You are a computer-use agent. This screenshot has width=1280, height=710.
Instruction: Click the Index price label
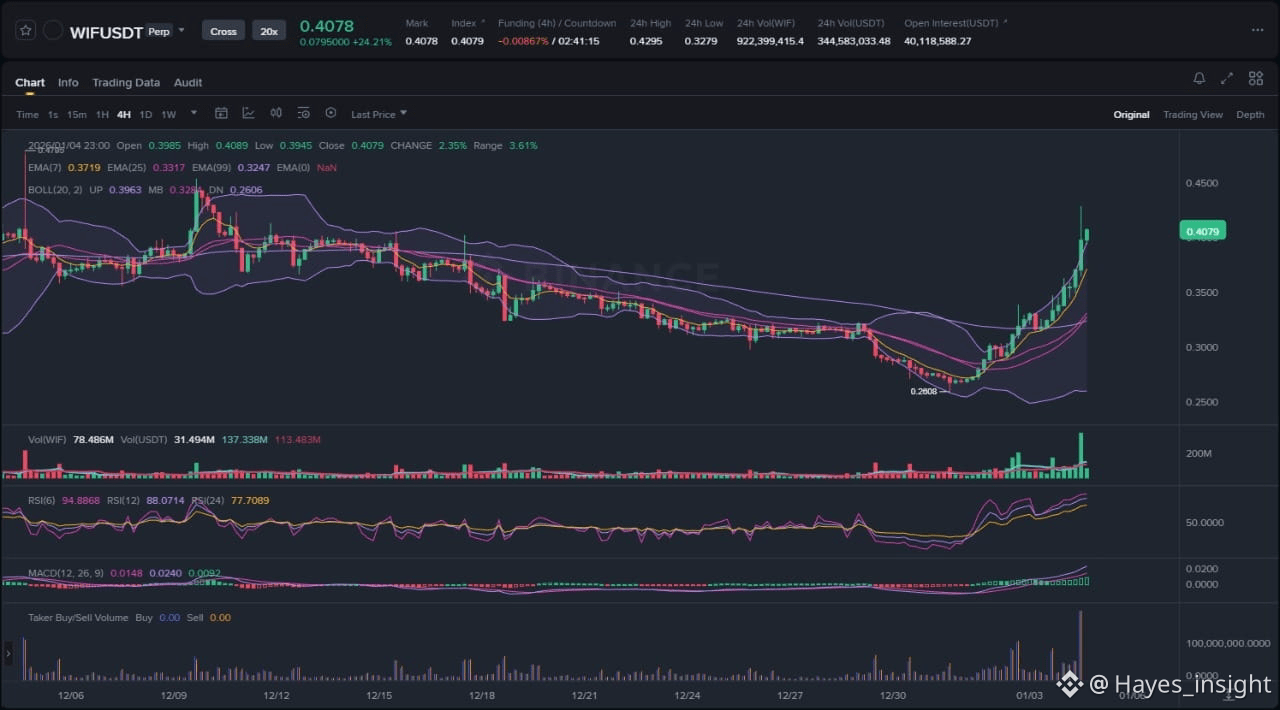463,23
